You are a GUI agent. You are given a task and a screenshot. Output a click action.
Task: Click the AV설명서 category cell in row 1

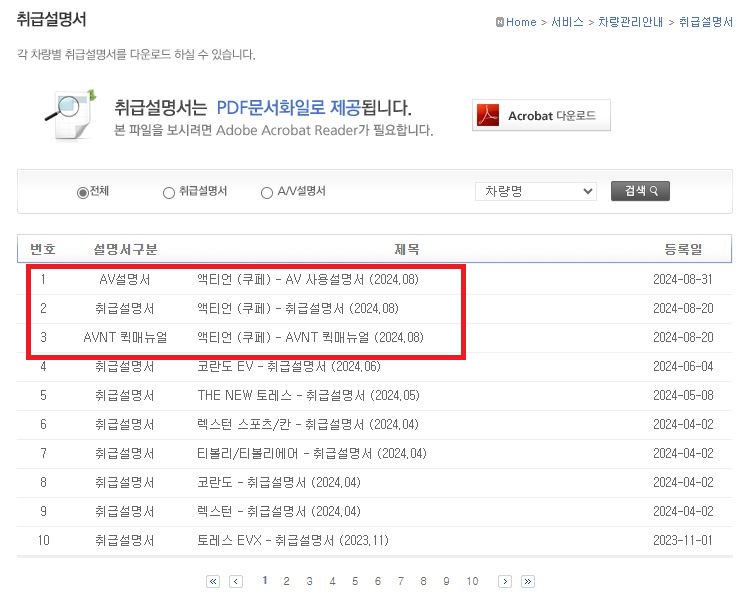coord(124,279)
